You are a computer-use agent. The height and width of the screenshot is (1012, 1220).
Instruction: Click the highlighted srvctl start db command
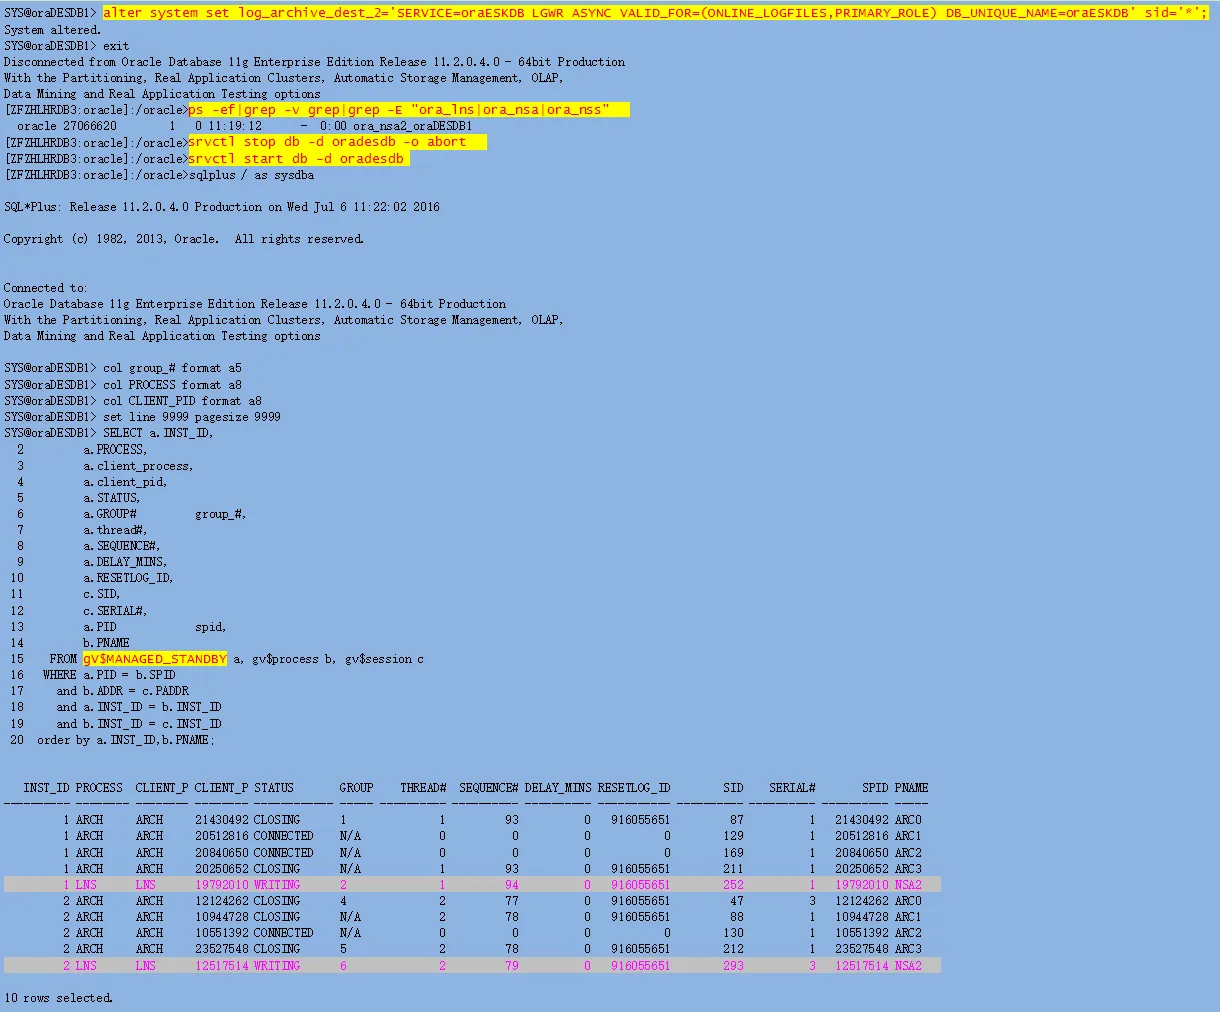coord(297,159)
